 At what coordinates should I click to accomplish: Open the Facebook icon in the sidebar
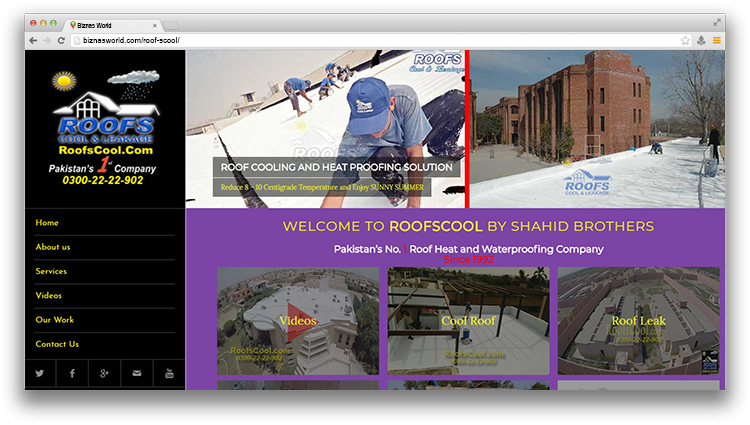pos(72,373)
